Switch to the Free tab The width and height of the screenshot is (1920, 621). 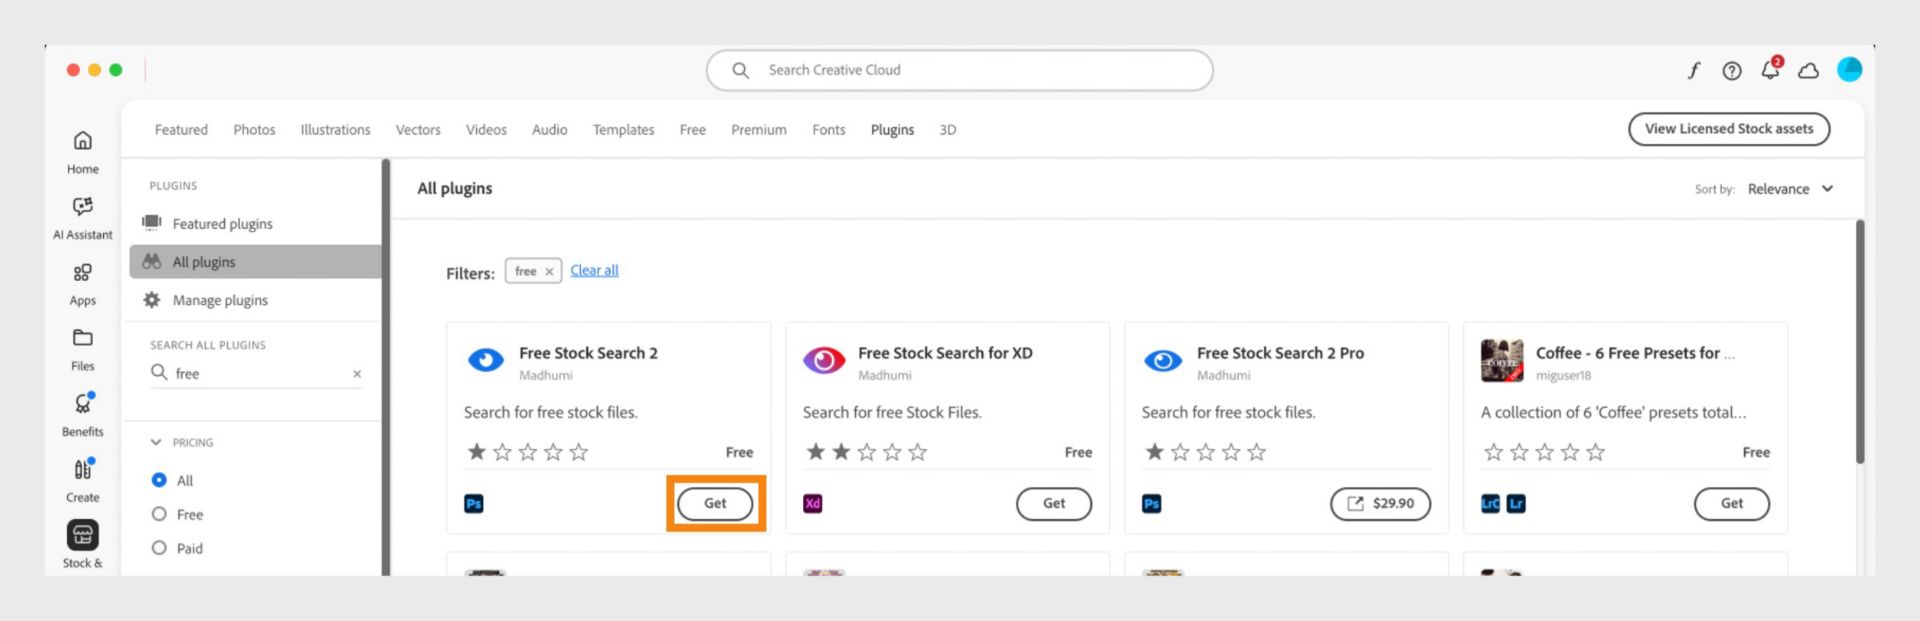(x=692, y=130)
